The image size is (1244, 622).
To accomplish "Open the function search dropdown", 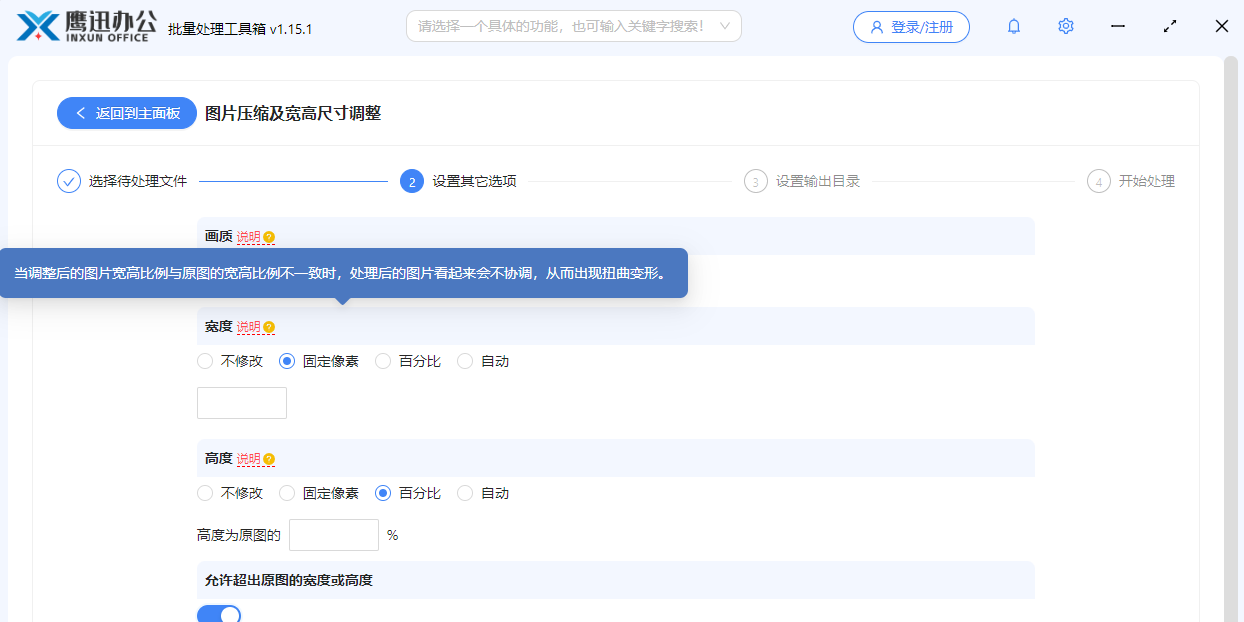I will [x=574, y=26].
